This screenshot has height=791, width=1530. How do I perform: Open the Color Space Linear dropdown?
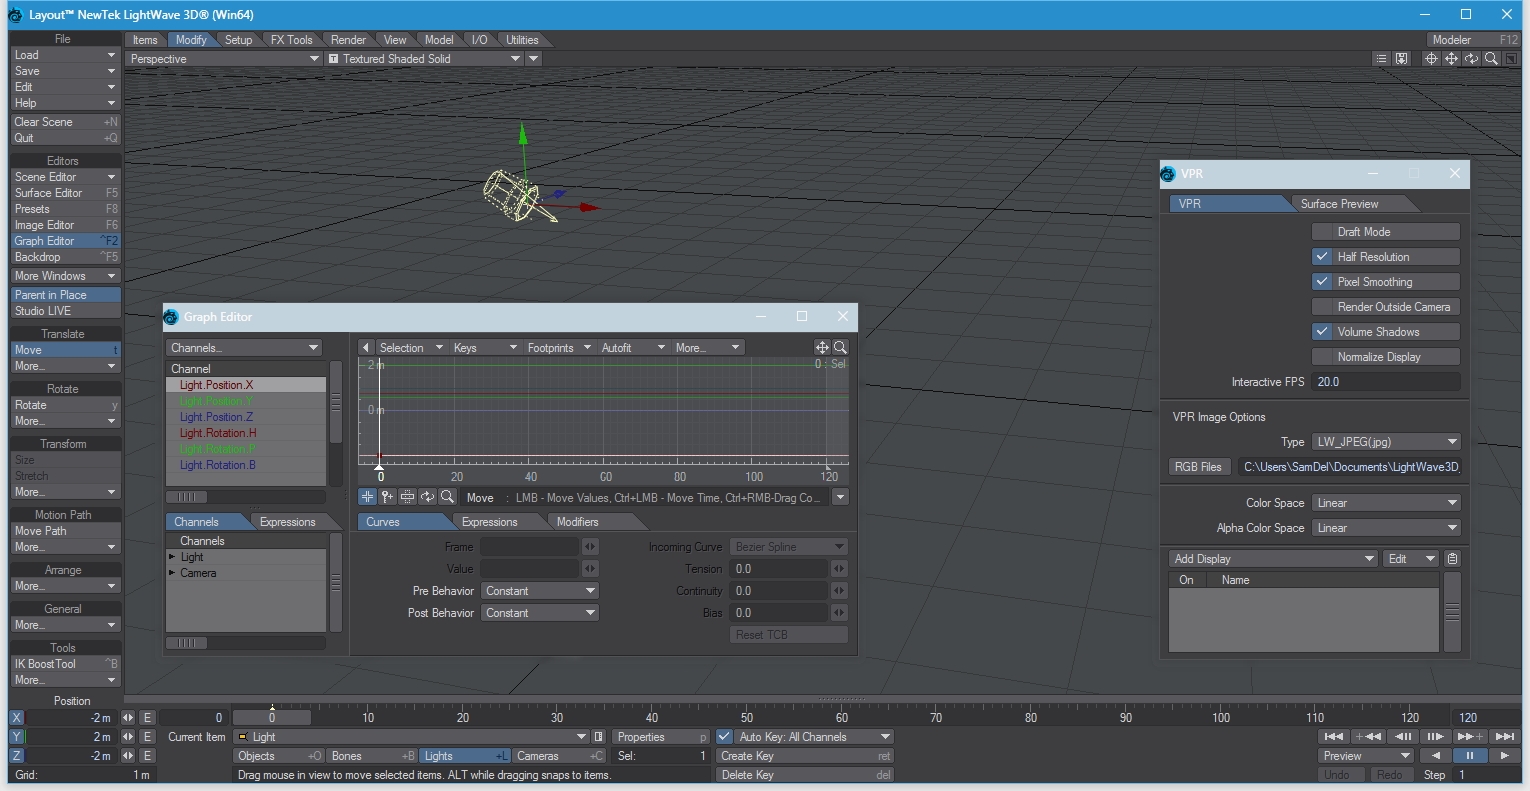pyautogui.click(x=1385, y=503)
